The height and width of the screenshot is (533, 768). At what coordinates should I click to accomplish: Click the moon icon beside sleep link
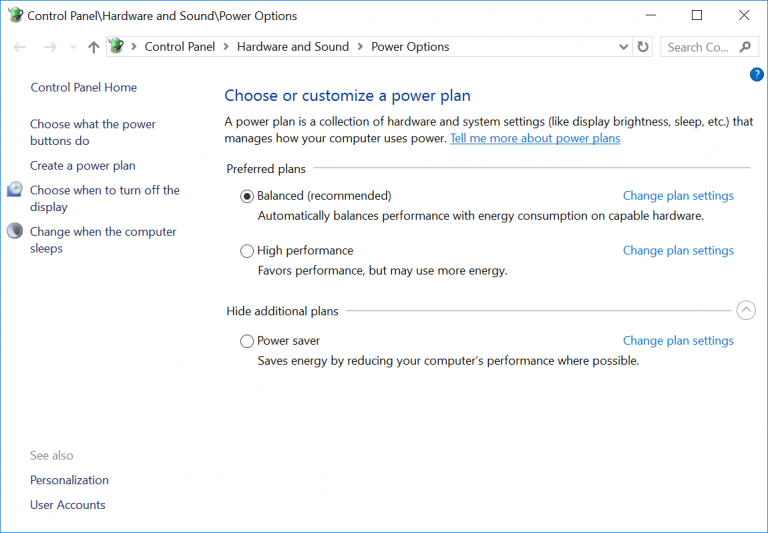15,231
